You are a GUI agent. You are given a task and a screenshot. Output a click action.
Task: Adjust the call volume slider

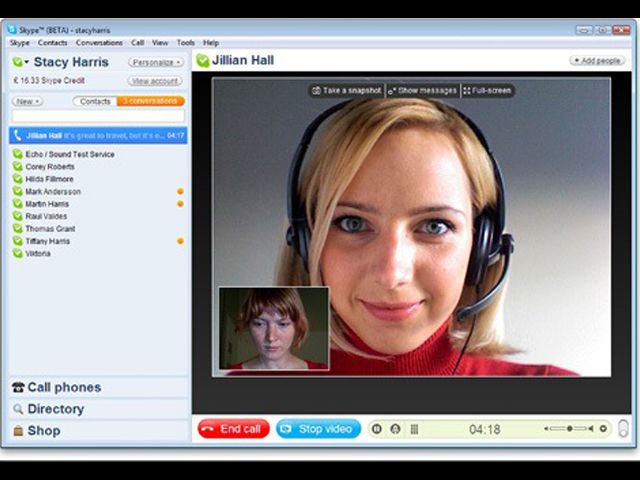[569, 429]
